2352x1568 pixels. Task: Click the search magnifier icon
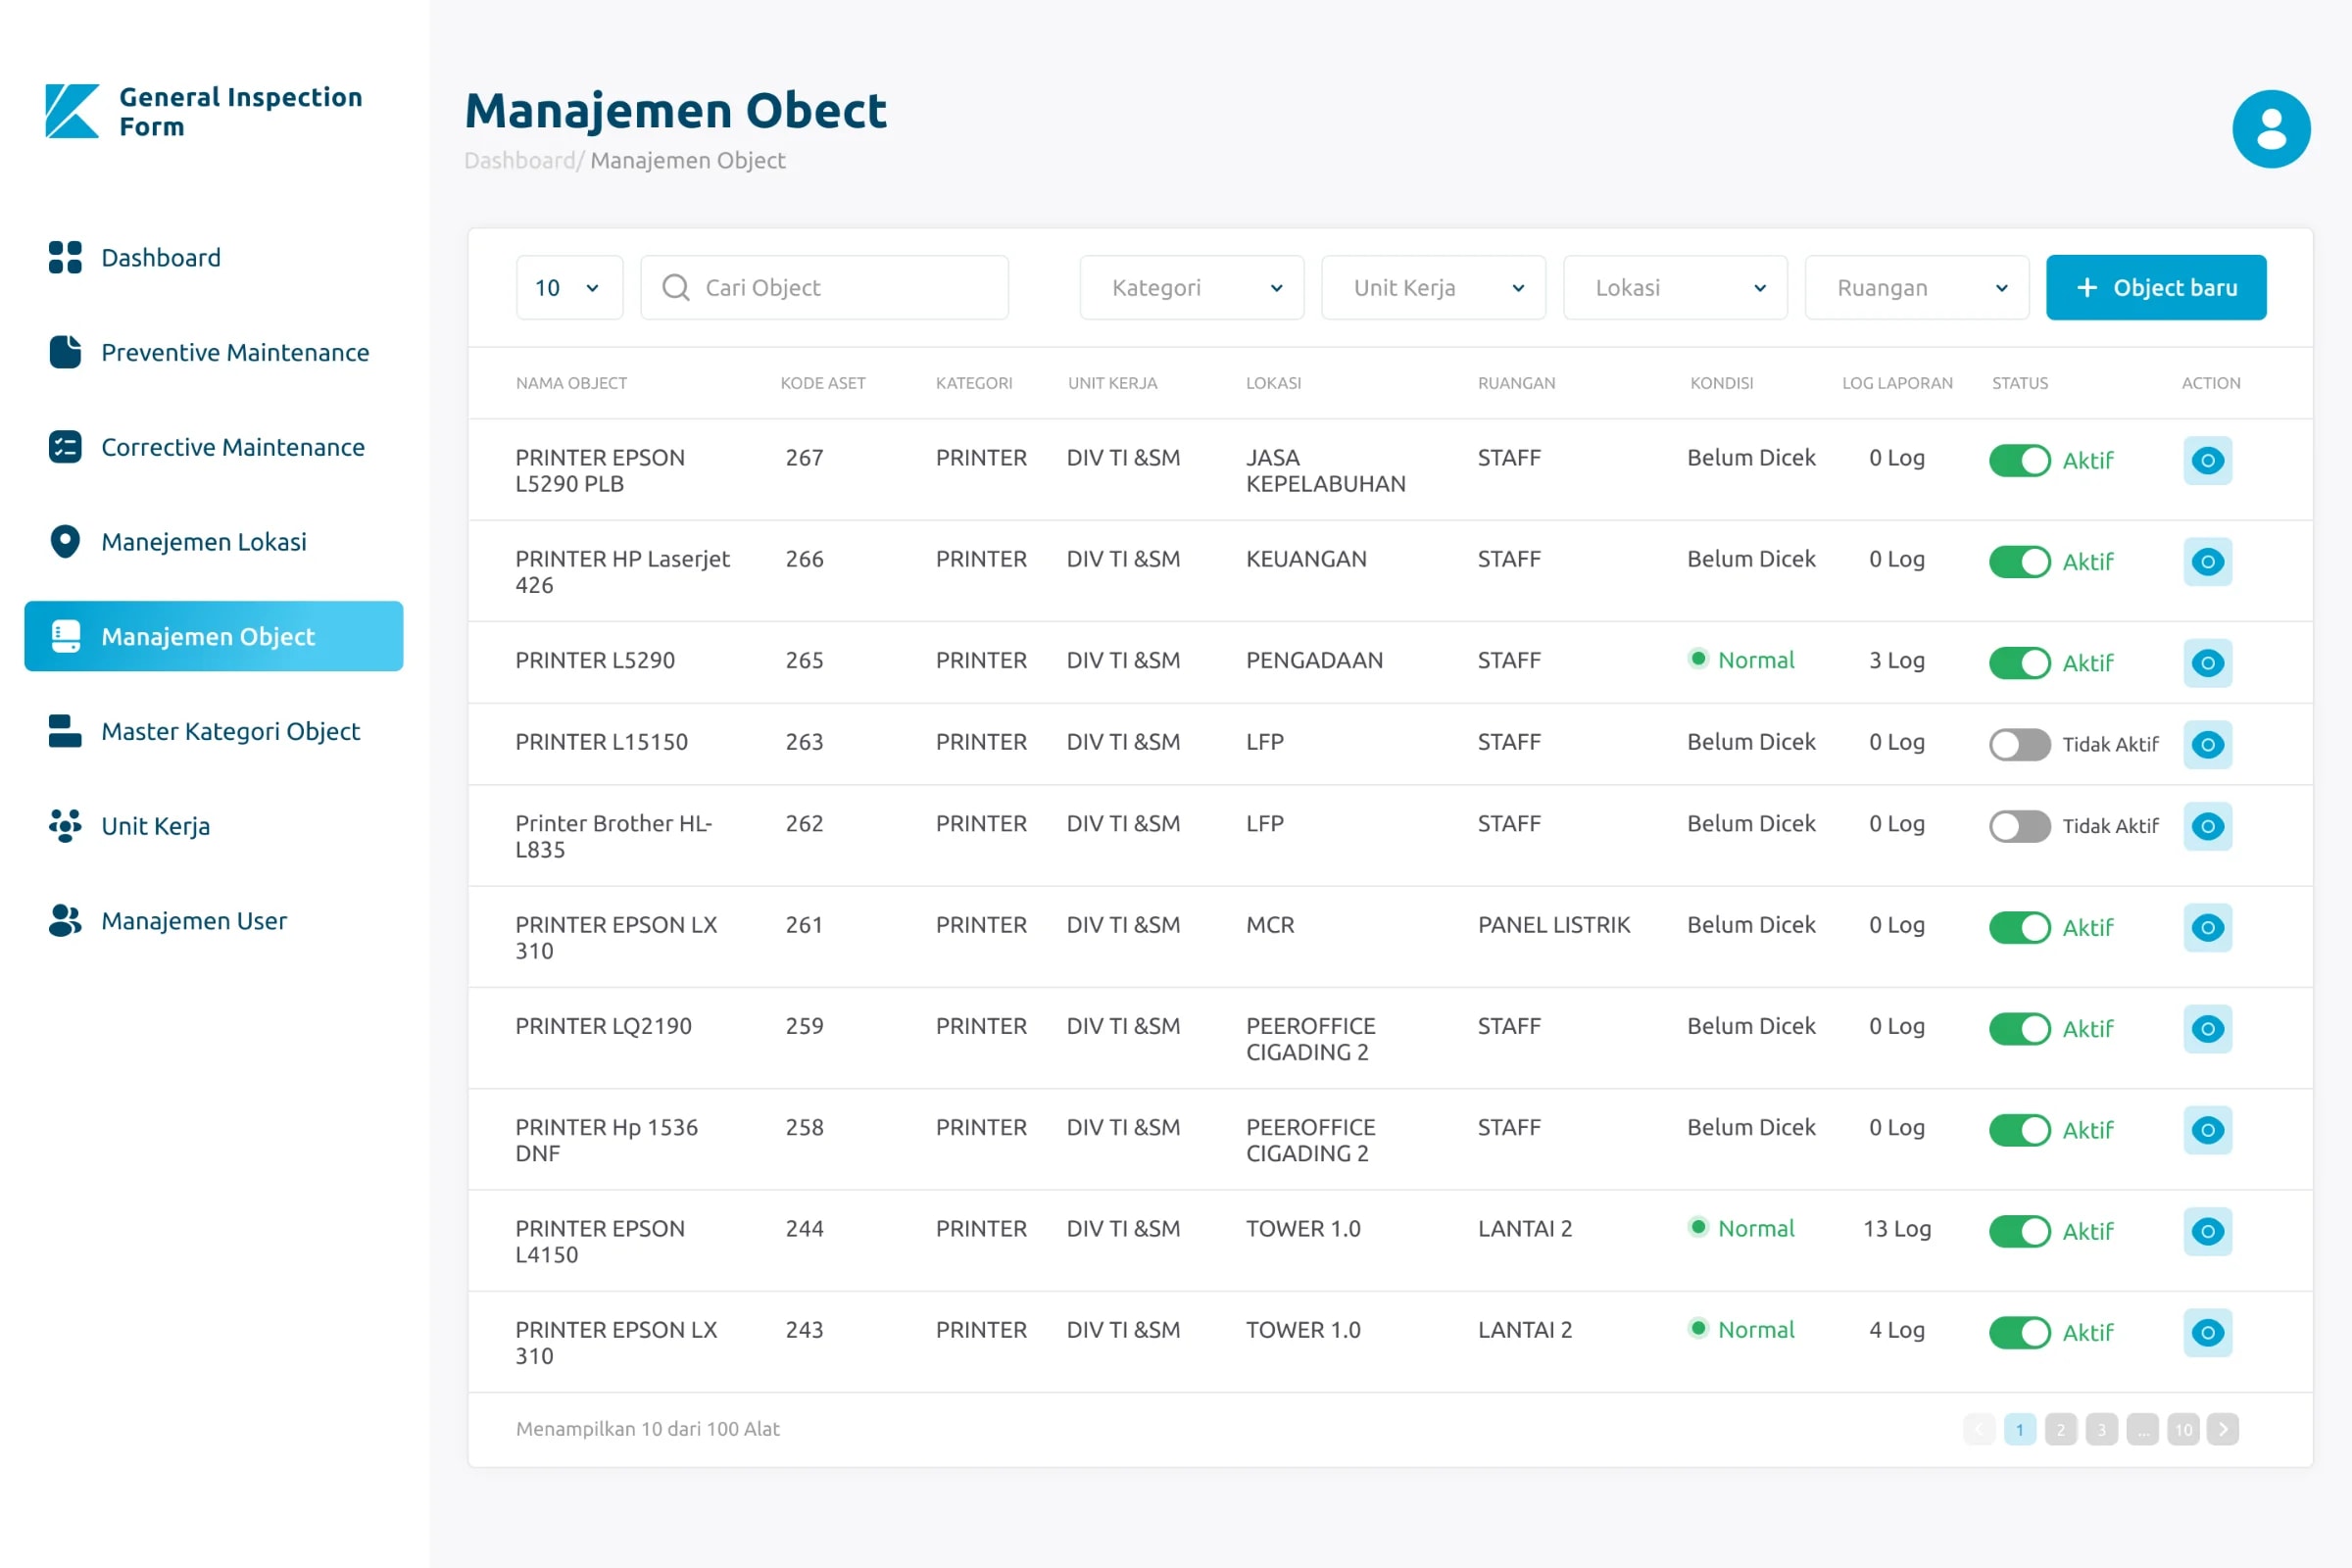[x=676, y=288]
